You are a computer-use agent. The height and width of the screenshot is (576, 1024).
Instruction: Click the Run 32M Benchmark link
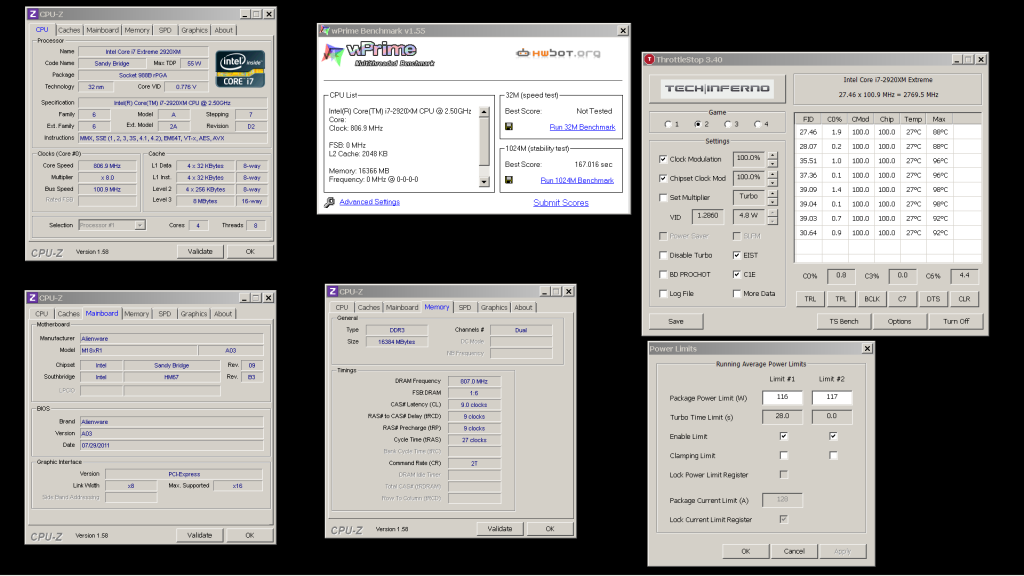(x=583, y=127)
